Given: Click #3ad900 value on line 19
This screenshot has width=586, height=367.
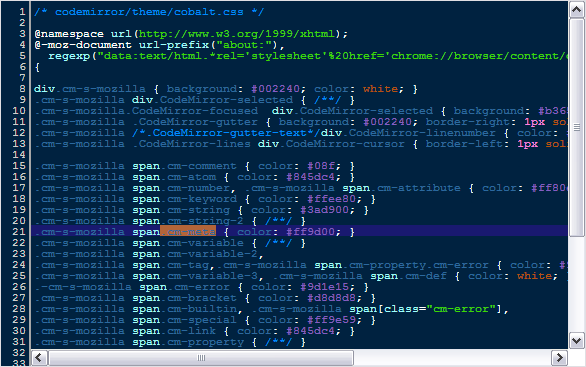Looking at the screenshot, I should point(324,210).
